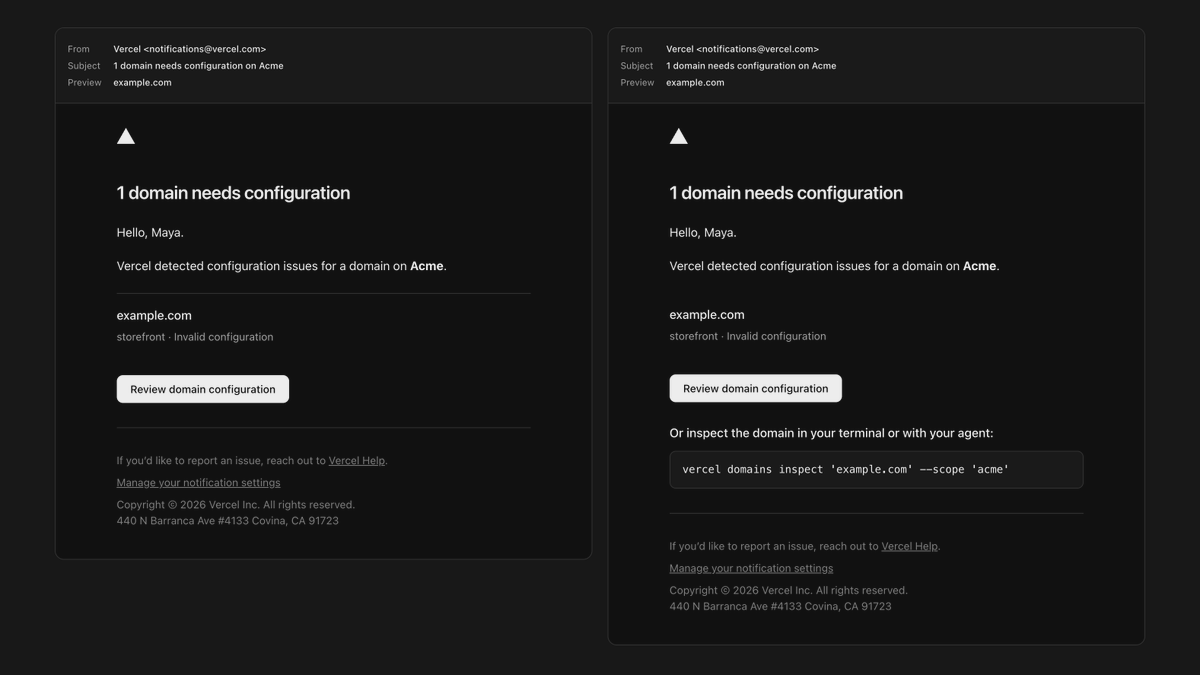Click the sender address in left email header
Viewport: 1200px width, 675px height.
point(190,49)
